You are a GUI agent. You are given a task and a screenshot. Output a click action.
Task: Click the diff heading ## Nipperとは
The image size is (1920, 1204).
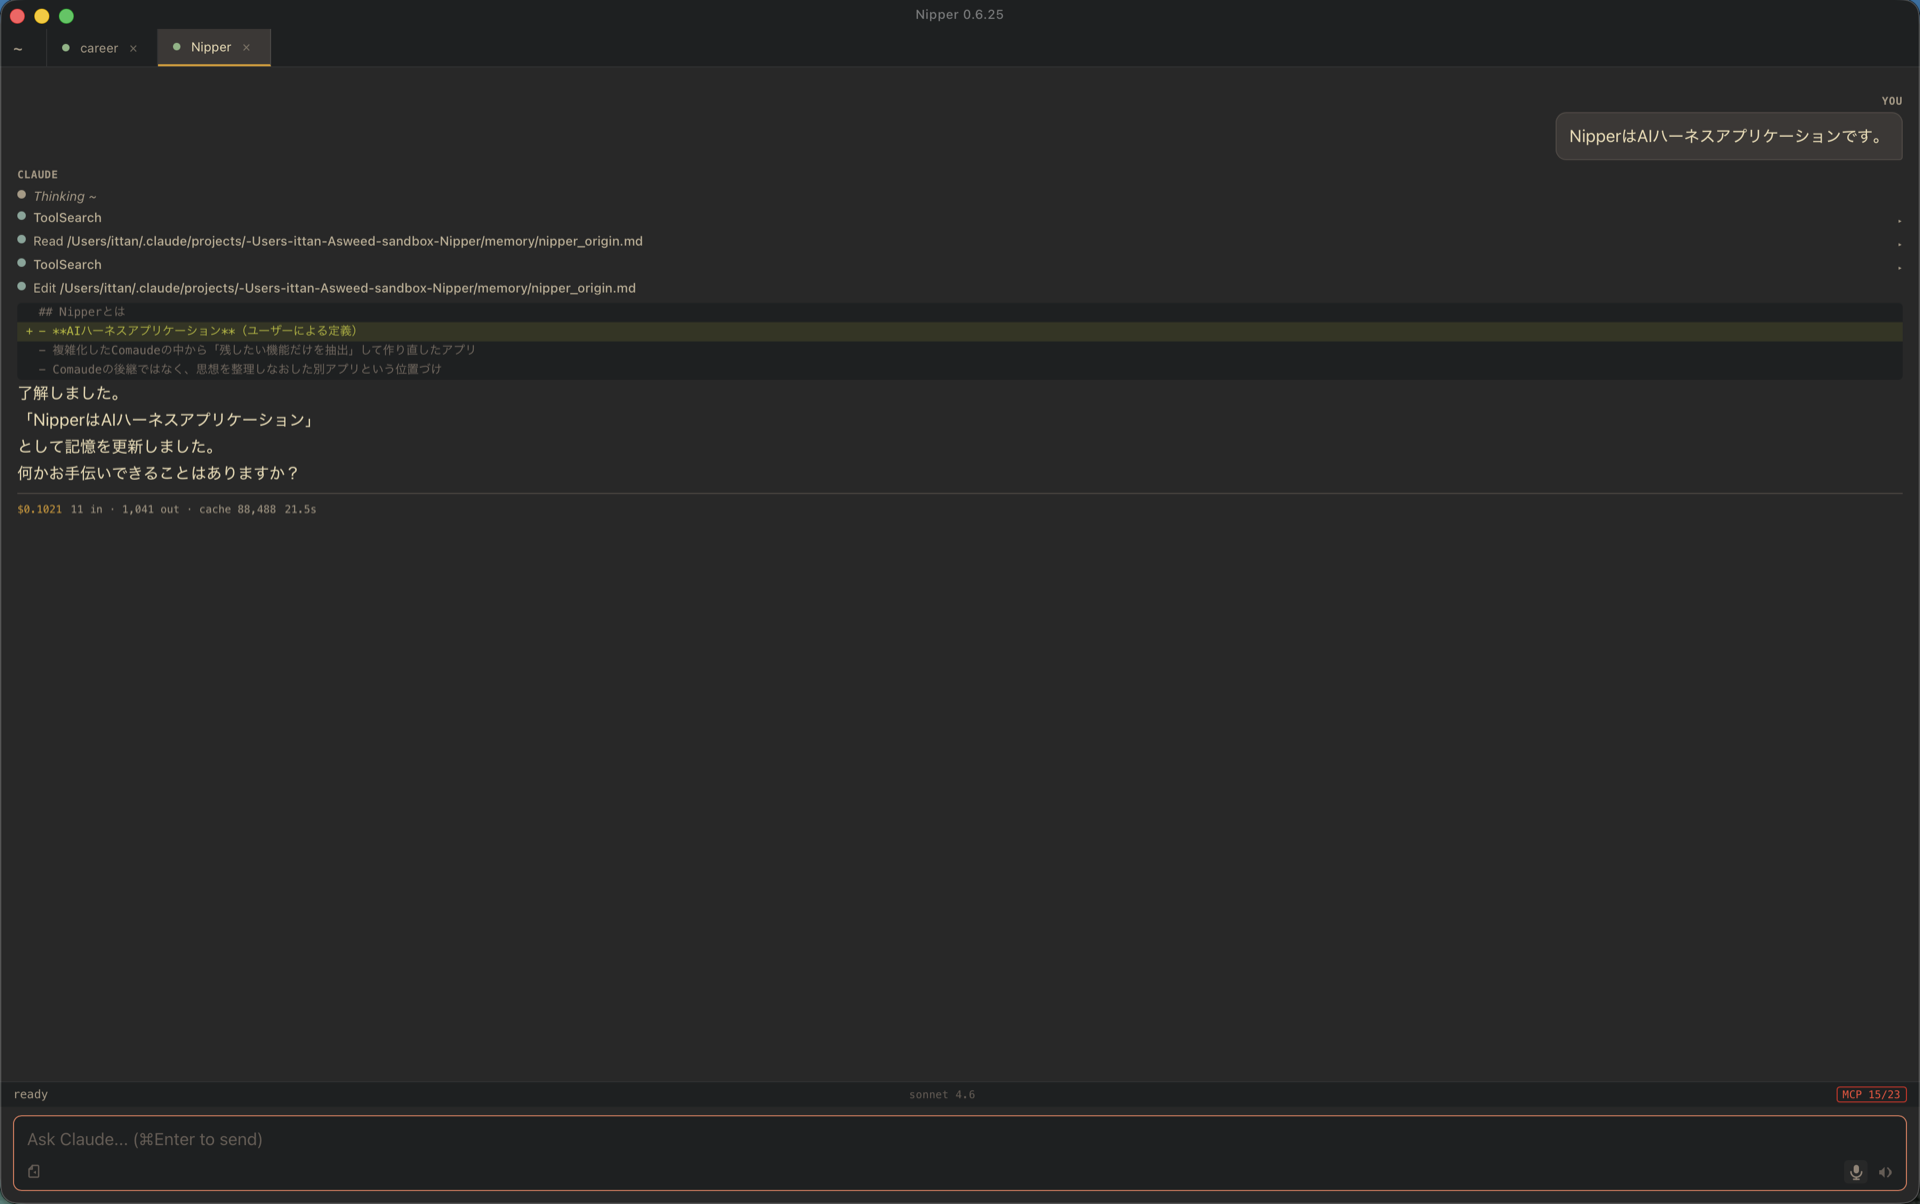coord(82,312)
